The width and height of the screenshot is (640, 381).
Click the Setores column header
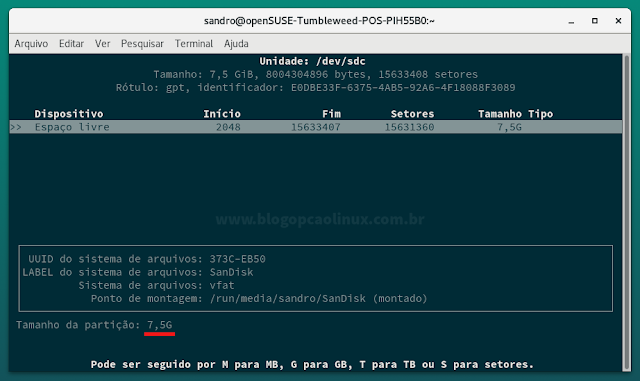[412, 114]
